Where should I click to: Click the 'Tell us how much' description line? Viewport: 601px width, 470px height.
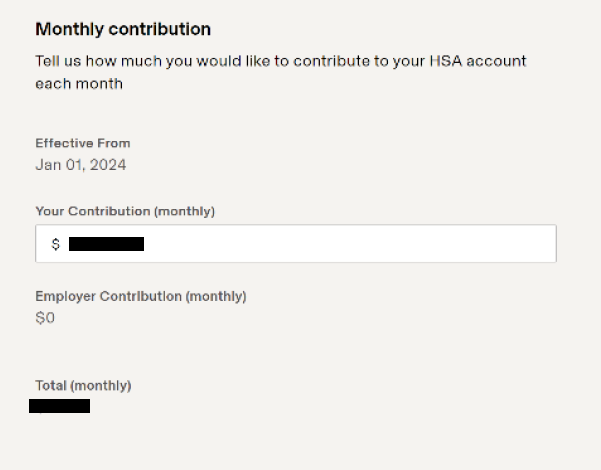[x=281, y=61]
